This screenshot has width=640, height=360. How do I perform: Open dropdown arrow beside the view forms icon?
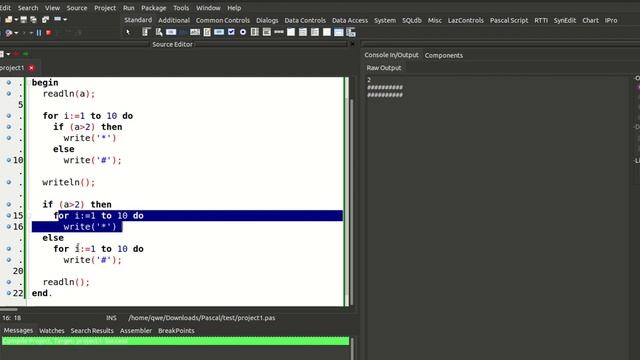(65, 19)
